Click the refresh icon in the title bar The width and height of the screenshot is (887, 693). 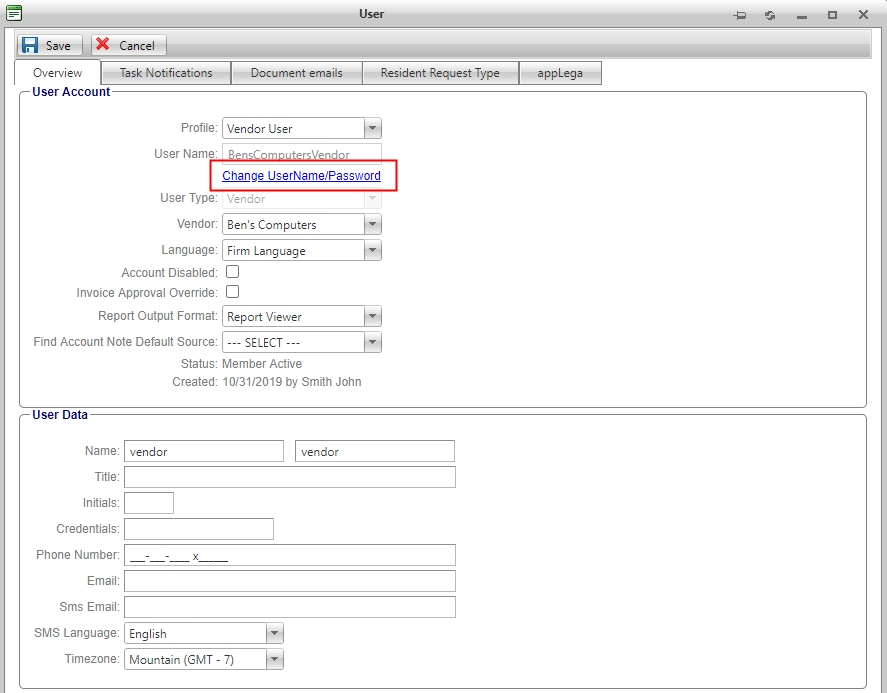(x=769, y=14)
